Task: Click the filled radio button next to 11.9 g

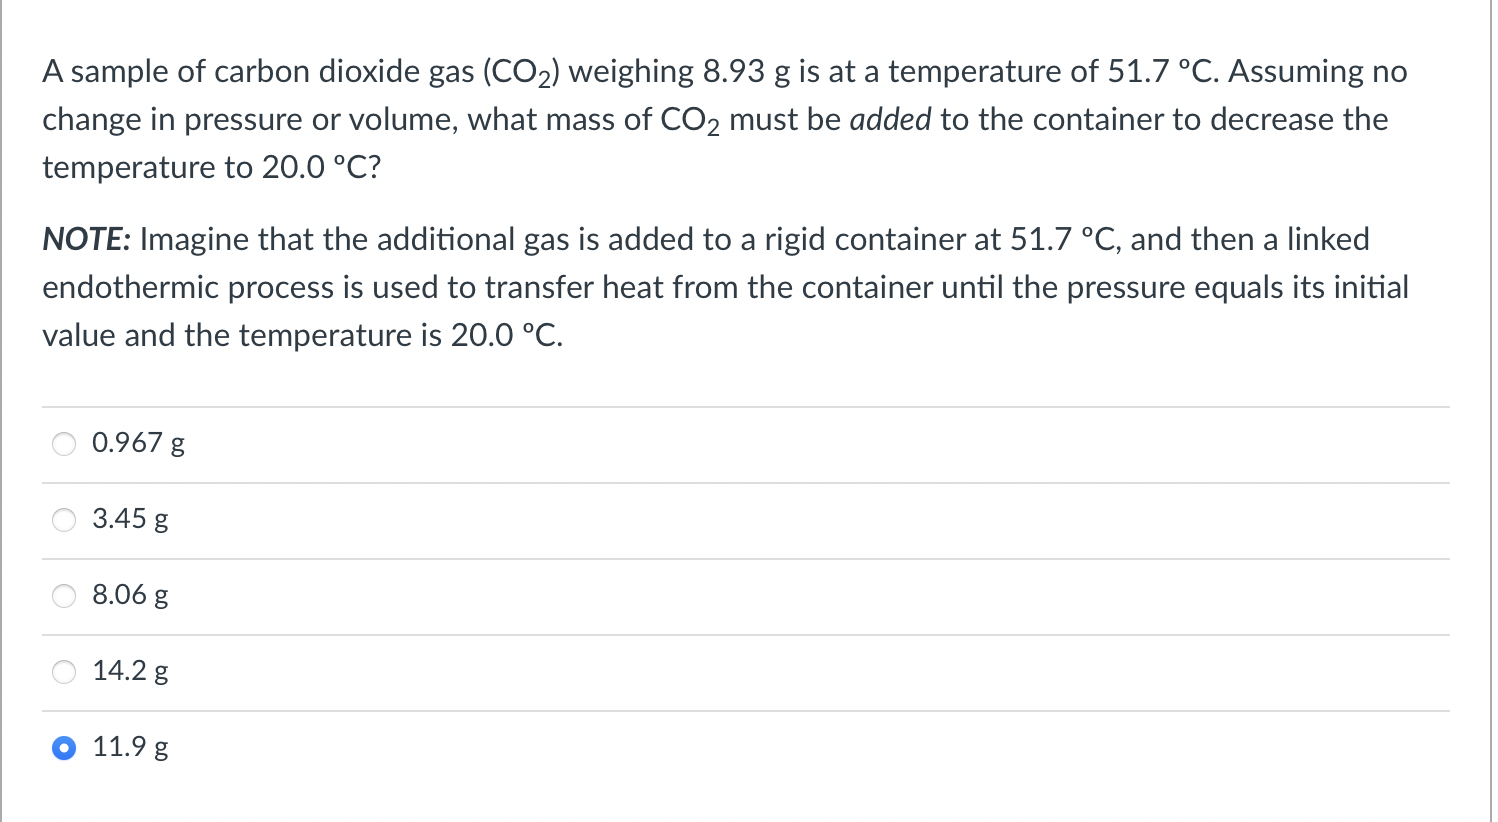Action: (x=63, y=747)
